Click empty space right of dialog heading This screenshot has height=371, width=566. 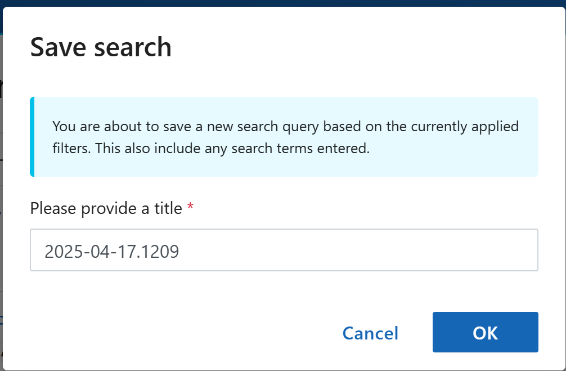click(361, 47)
